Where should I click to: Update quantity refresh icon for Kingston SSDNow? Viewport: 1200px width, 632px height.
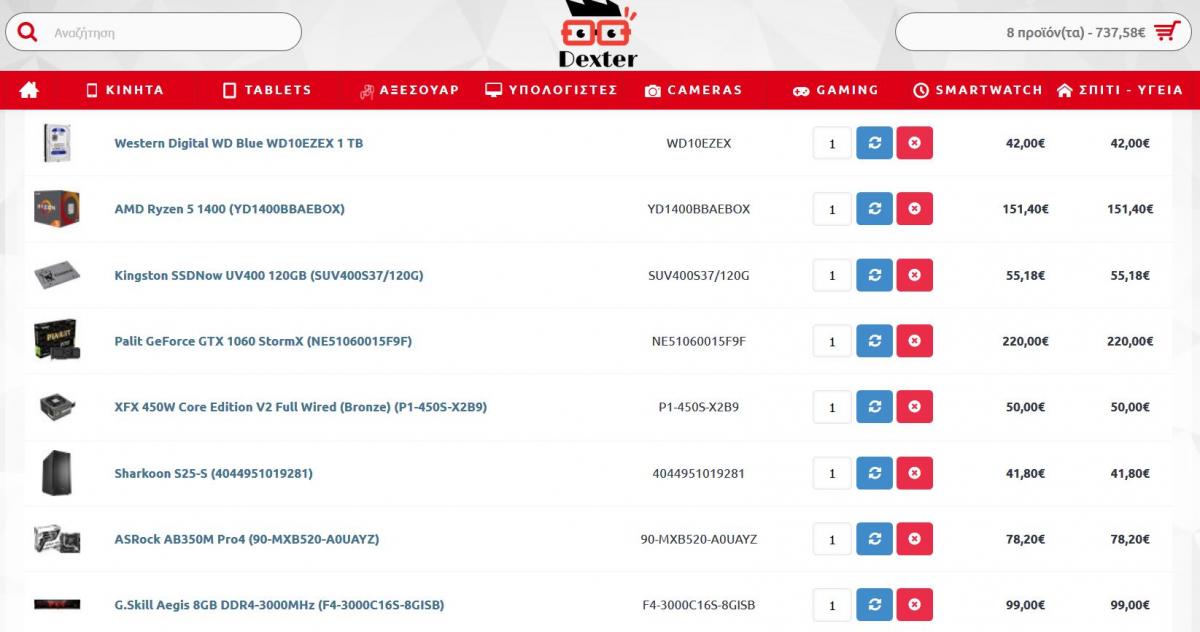pos(874,275)
